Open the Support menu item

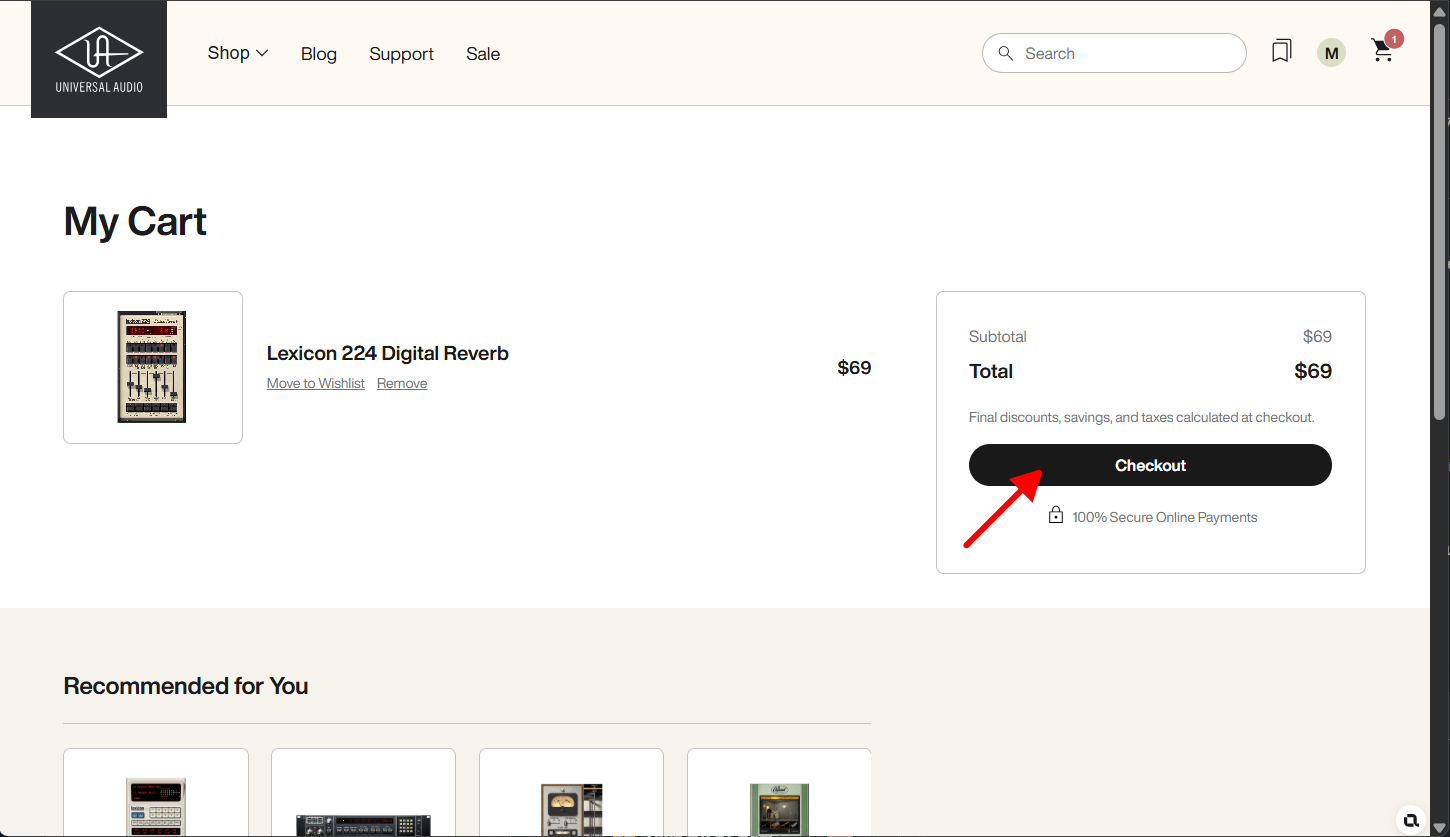pos(401,54)
